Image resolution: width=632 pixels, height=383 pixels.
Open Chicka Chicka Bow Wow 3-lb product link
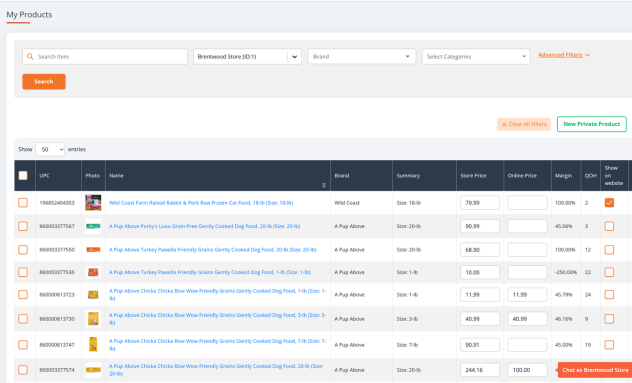[x=217, y=319]
